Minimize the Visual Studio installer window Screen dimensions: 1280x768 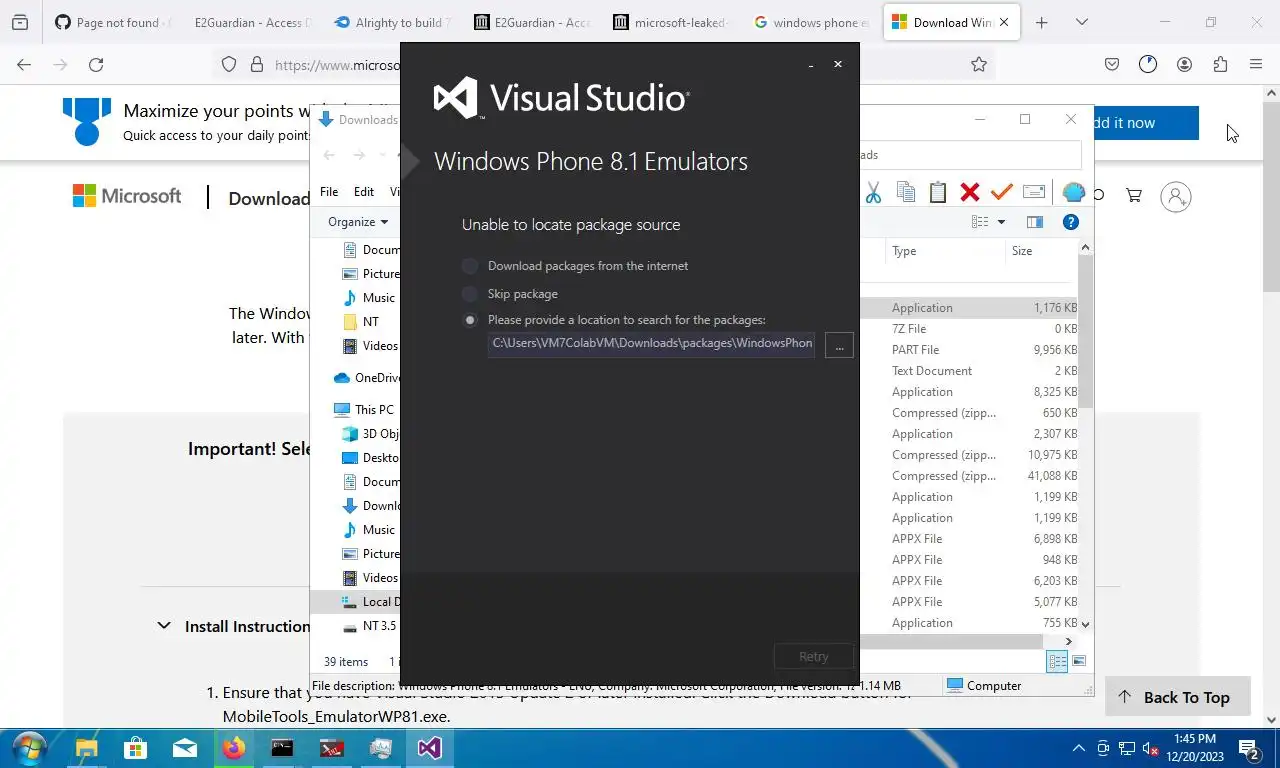(811, 64)
